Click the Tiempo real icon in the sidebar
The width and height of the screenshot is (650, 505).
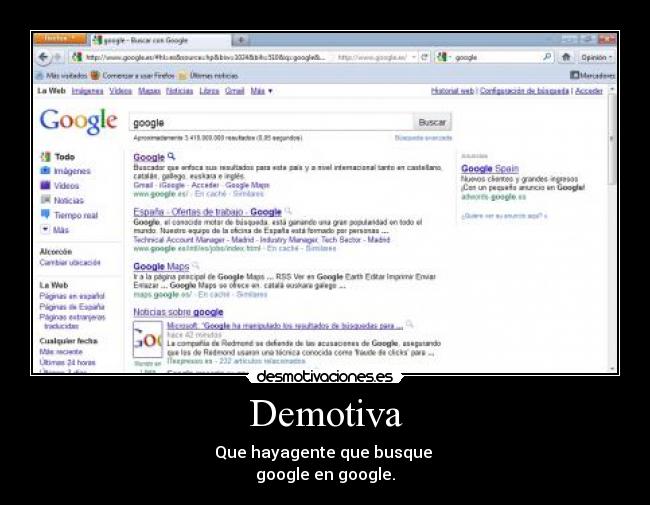click(45, 214)
